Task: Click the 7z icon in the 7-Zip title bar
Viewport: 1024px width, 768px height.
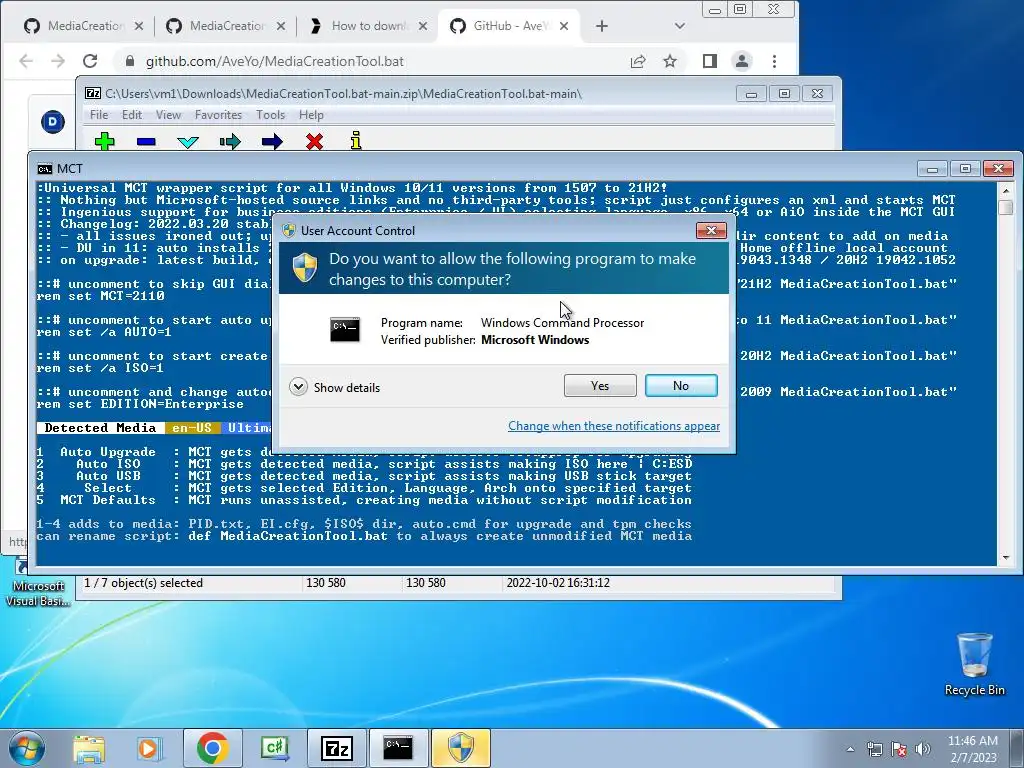Action: (93, 93)
